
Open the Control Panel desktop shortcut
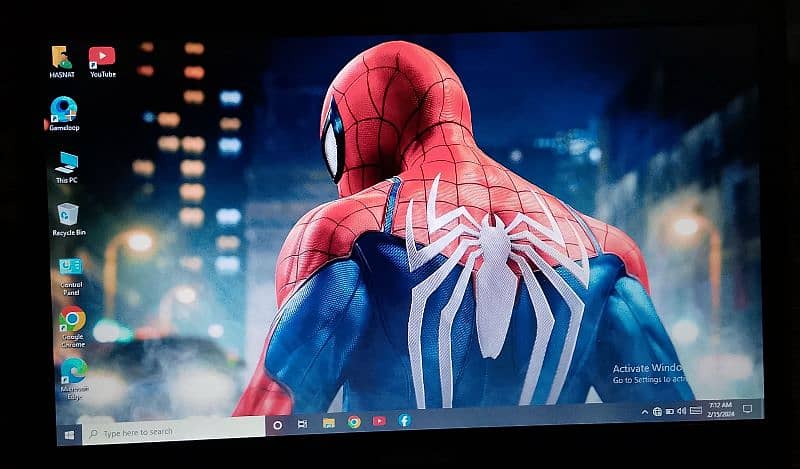point(71,268)
